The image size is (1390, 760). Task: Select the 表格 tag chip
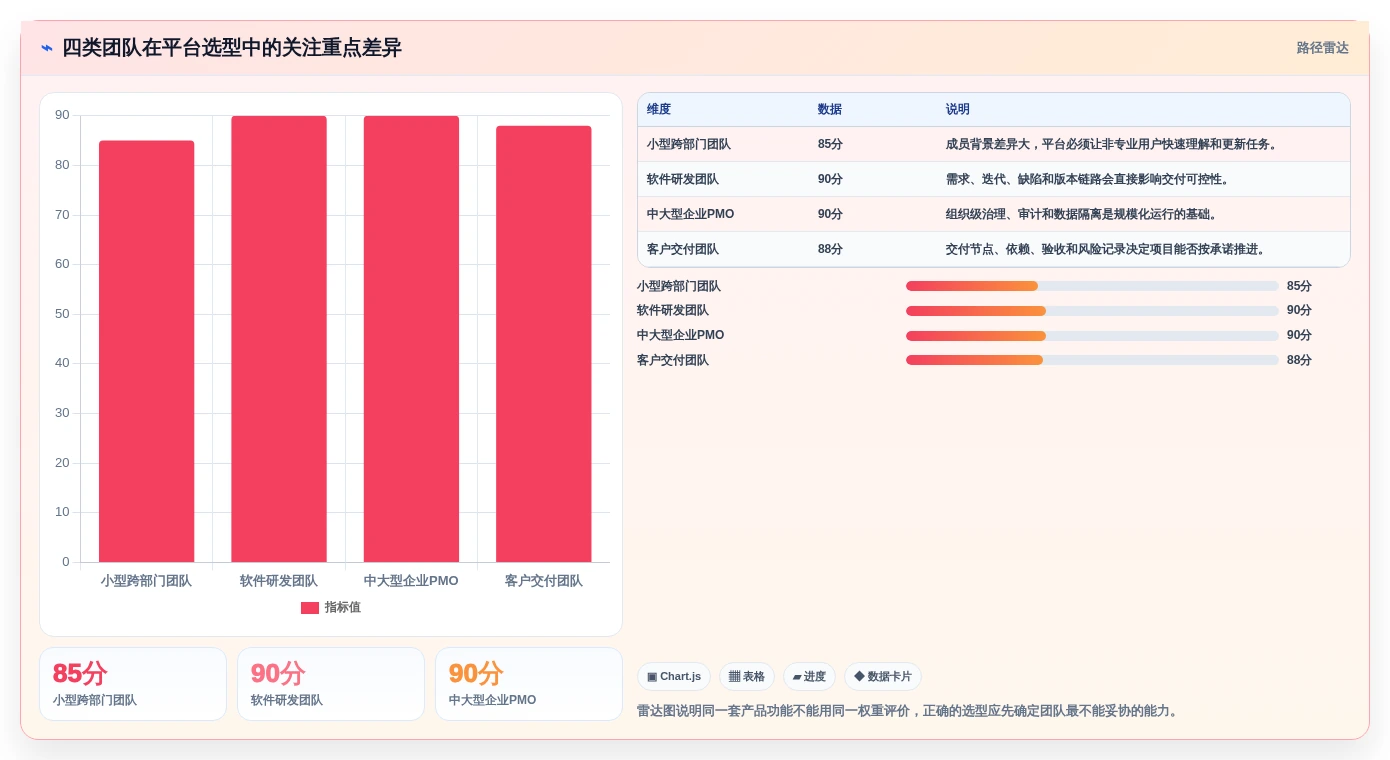[x=747, y=677]
